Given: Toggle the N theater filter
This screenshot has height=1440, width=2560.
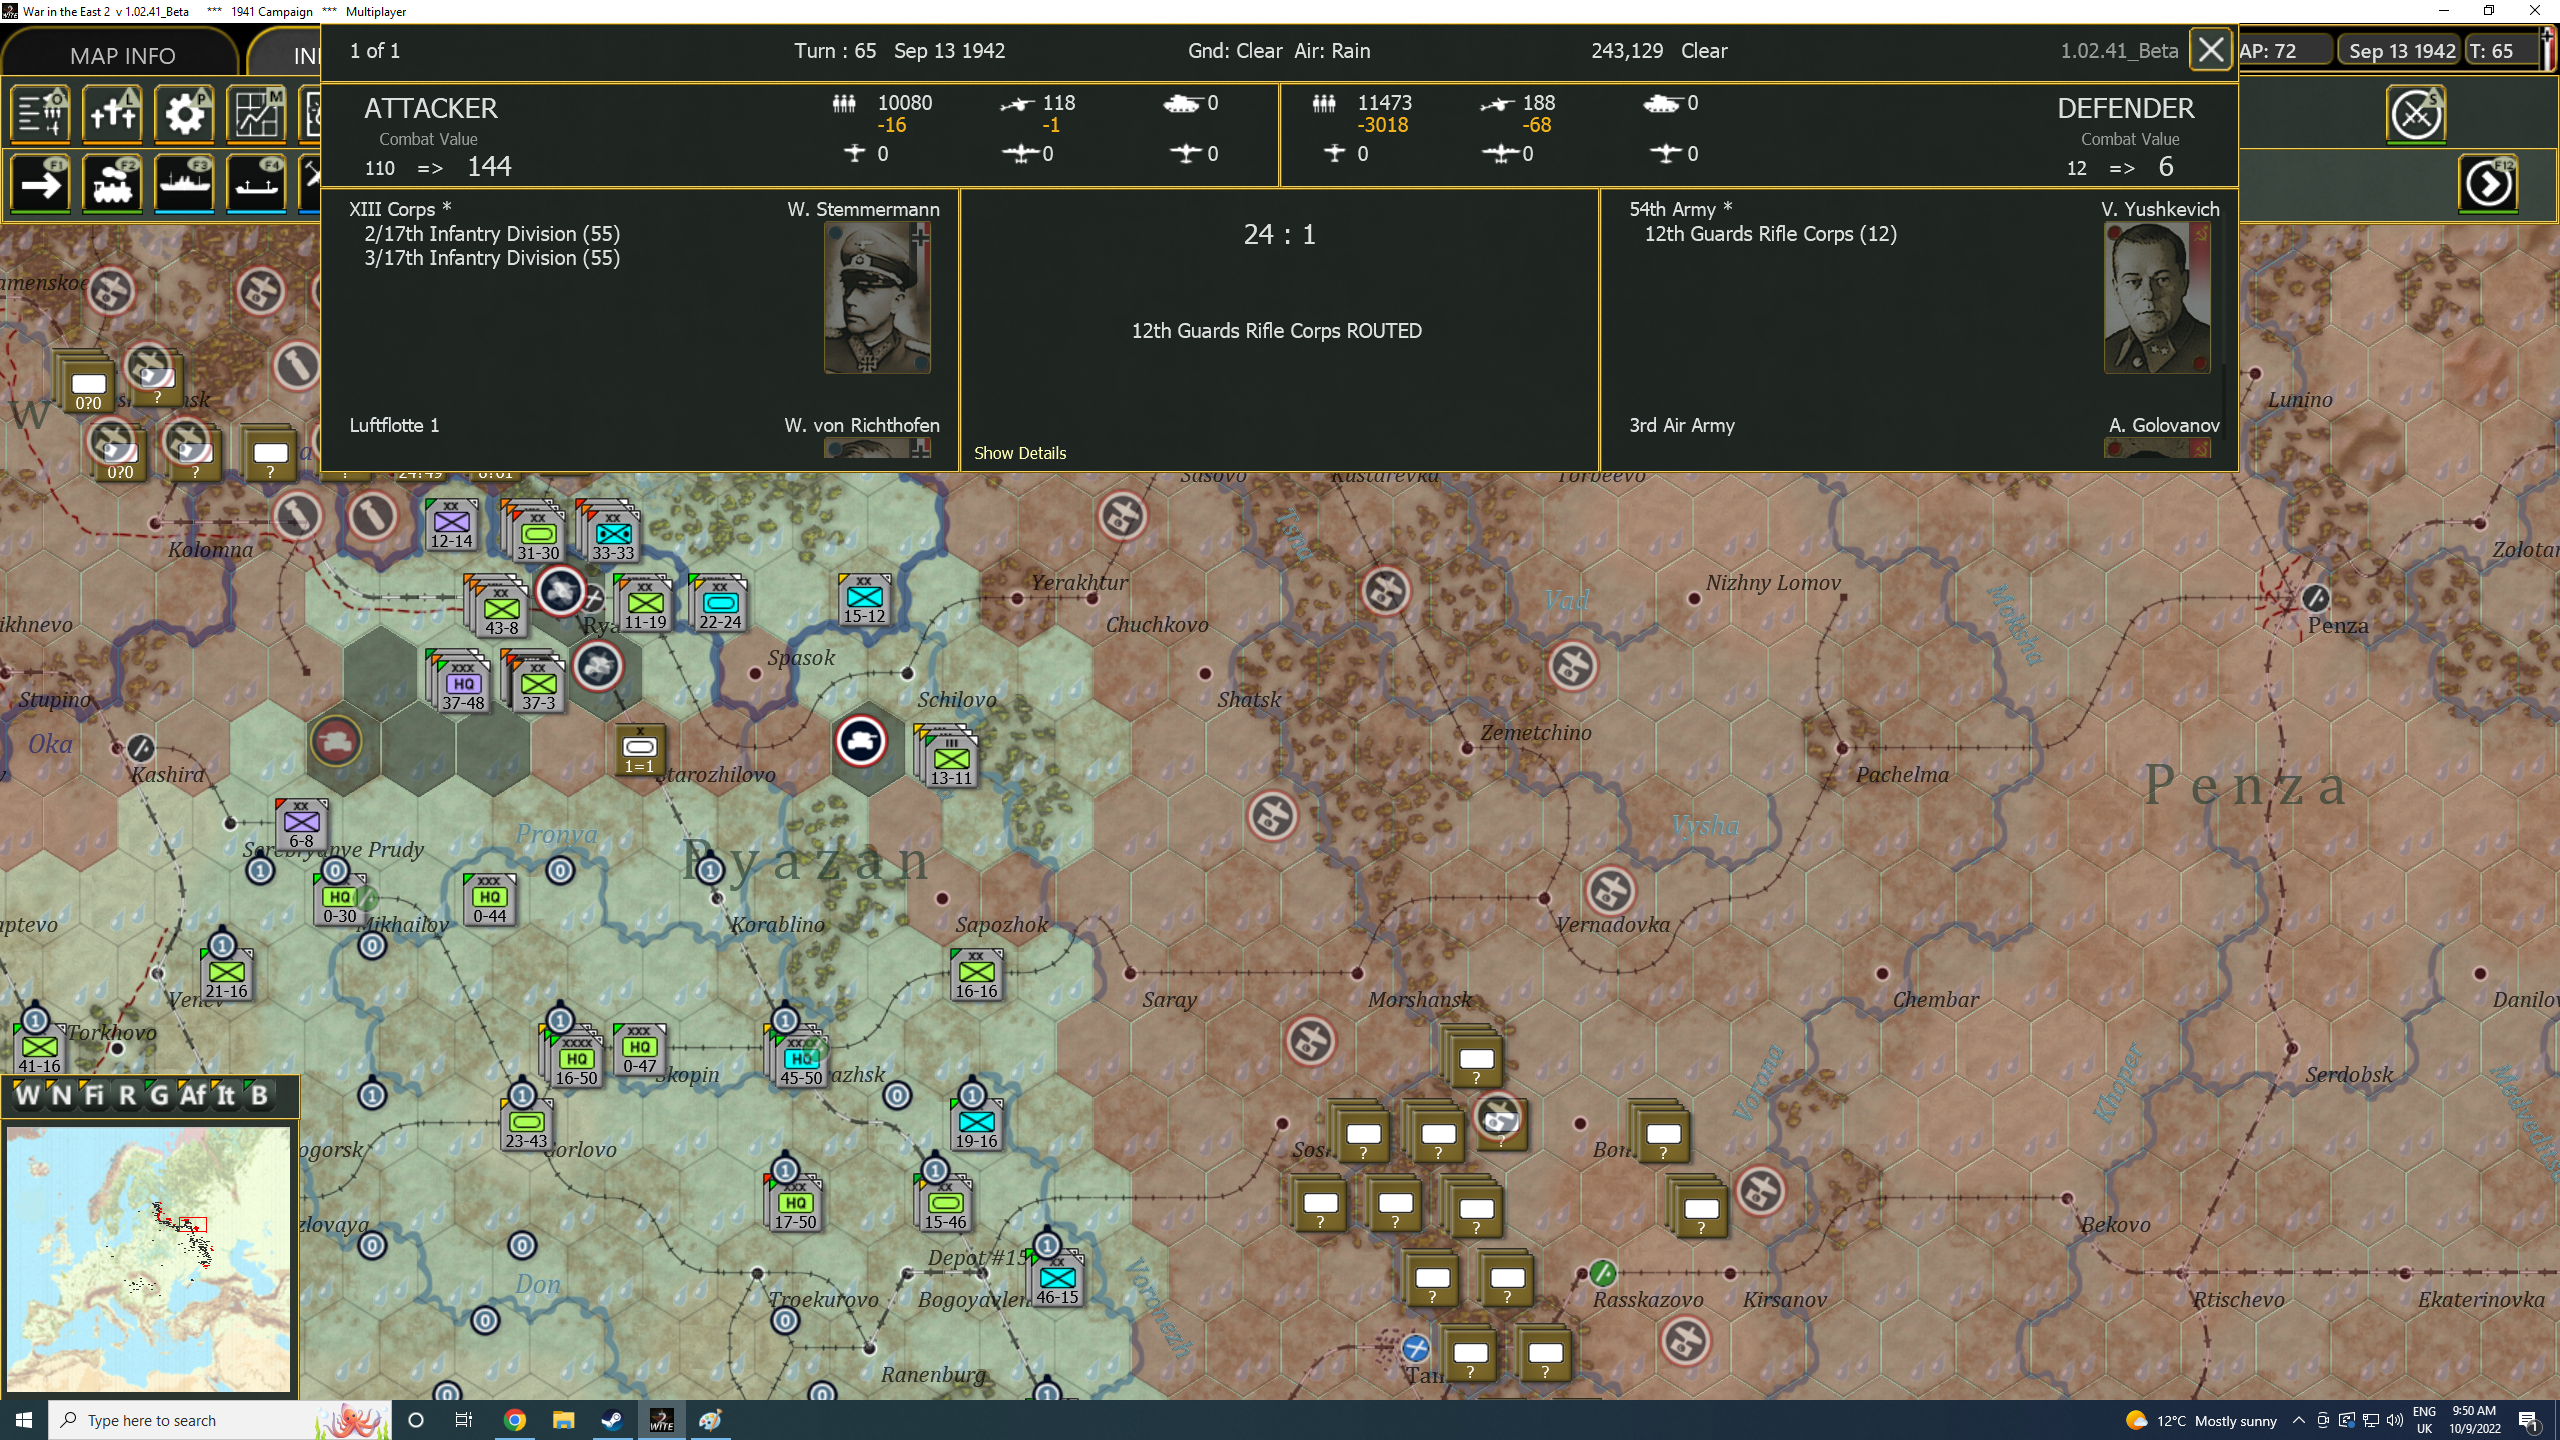Looking at the screenshot, I should tap(61, 1096).
